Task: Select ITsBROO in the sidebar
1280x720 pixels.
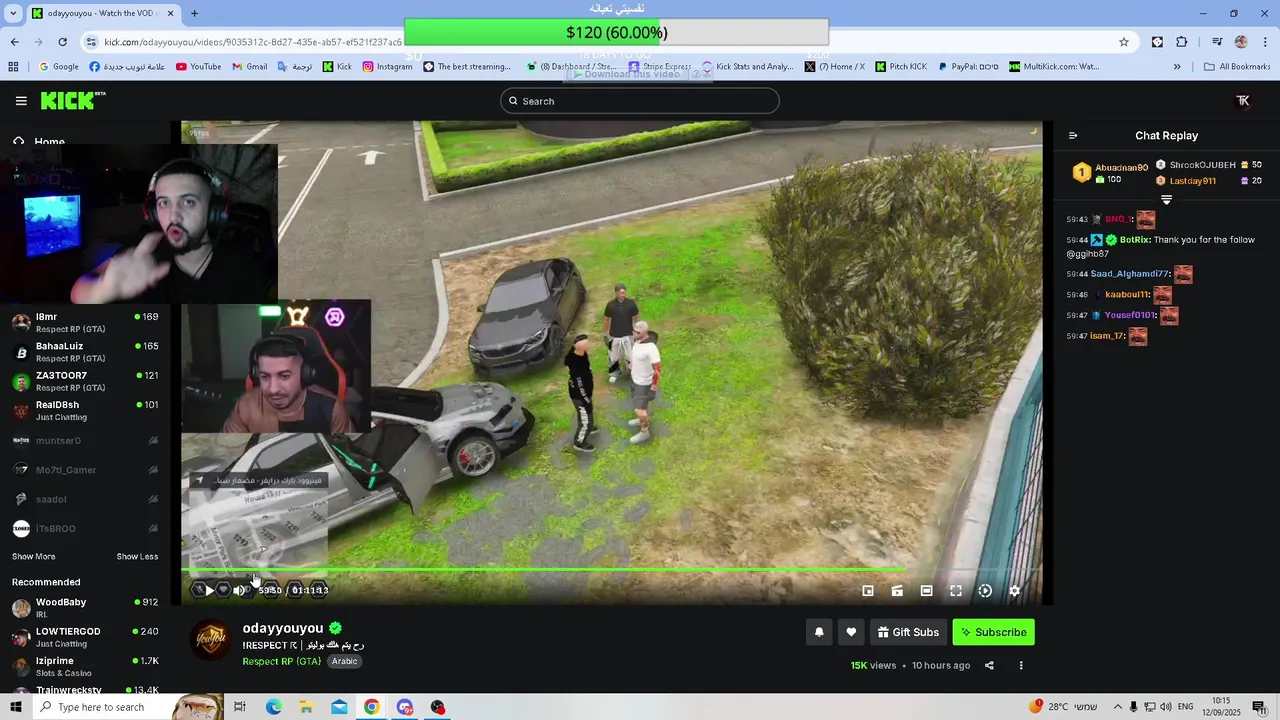Action: click(85, 528)
